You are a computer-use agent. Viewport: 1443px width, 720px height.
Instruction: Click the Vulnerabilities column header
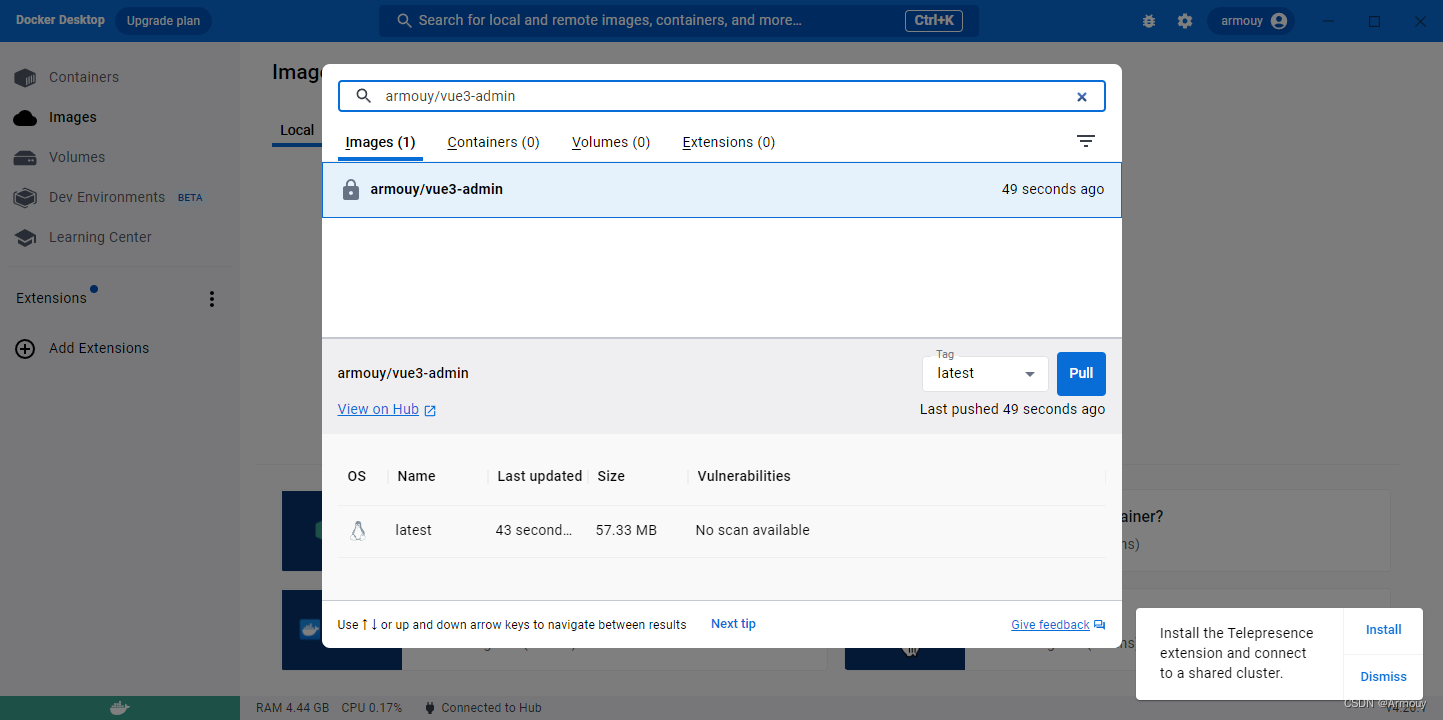pyautogui.click(x=744, y=476)
